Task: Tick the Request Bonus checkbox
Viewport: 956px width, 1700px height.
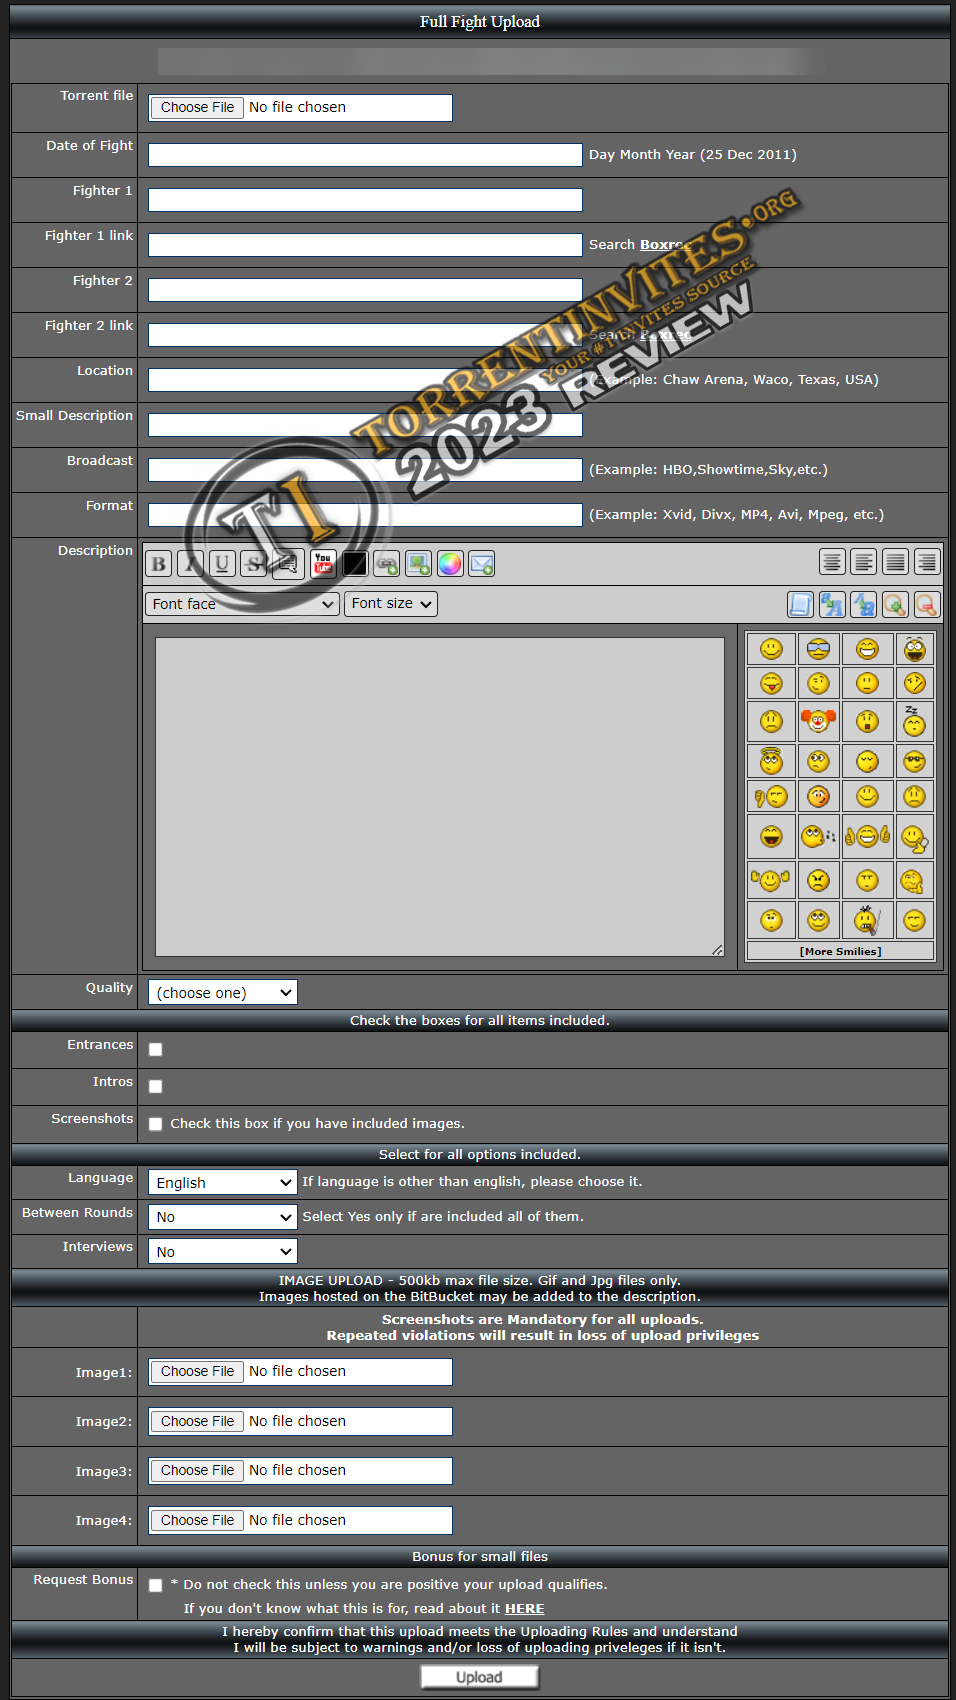Action: click(x=155, y=1585)
